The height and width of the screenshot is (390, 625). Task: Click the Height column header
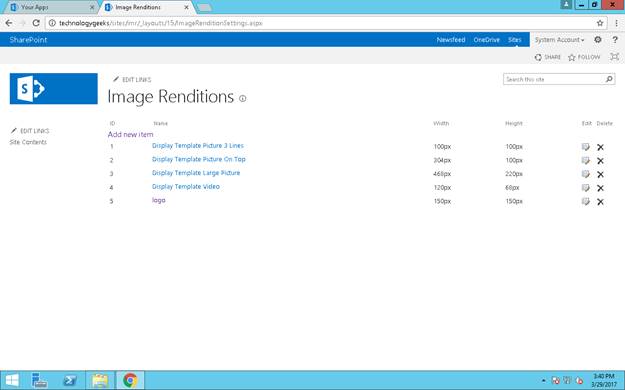pos(514,123)
